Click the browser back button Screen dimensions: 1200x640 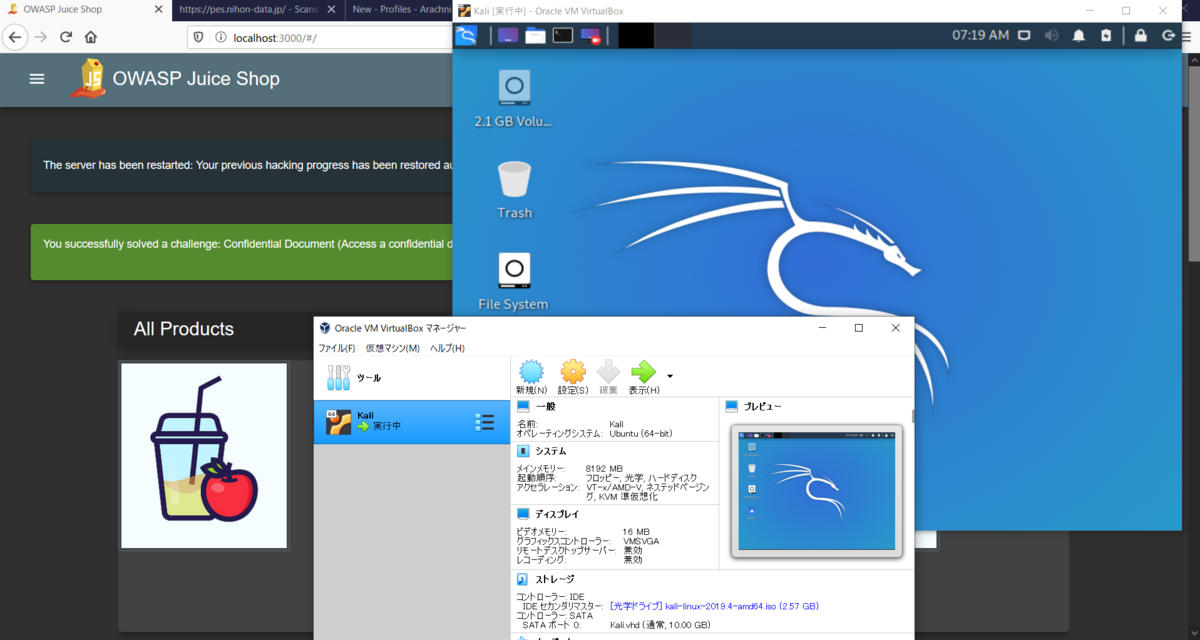[x=15, y=37]
